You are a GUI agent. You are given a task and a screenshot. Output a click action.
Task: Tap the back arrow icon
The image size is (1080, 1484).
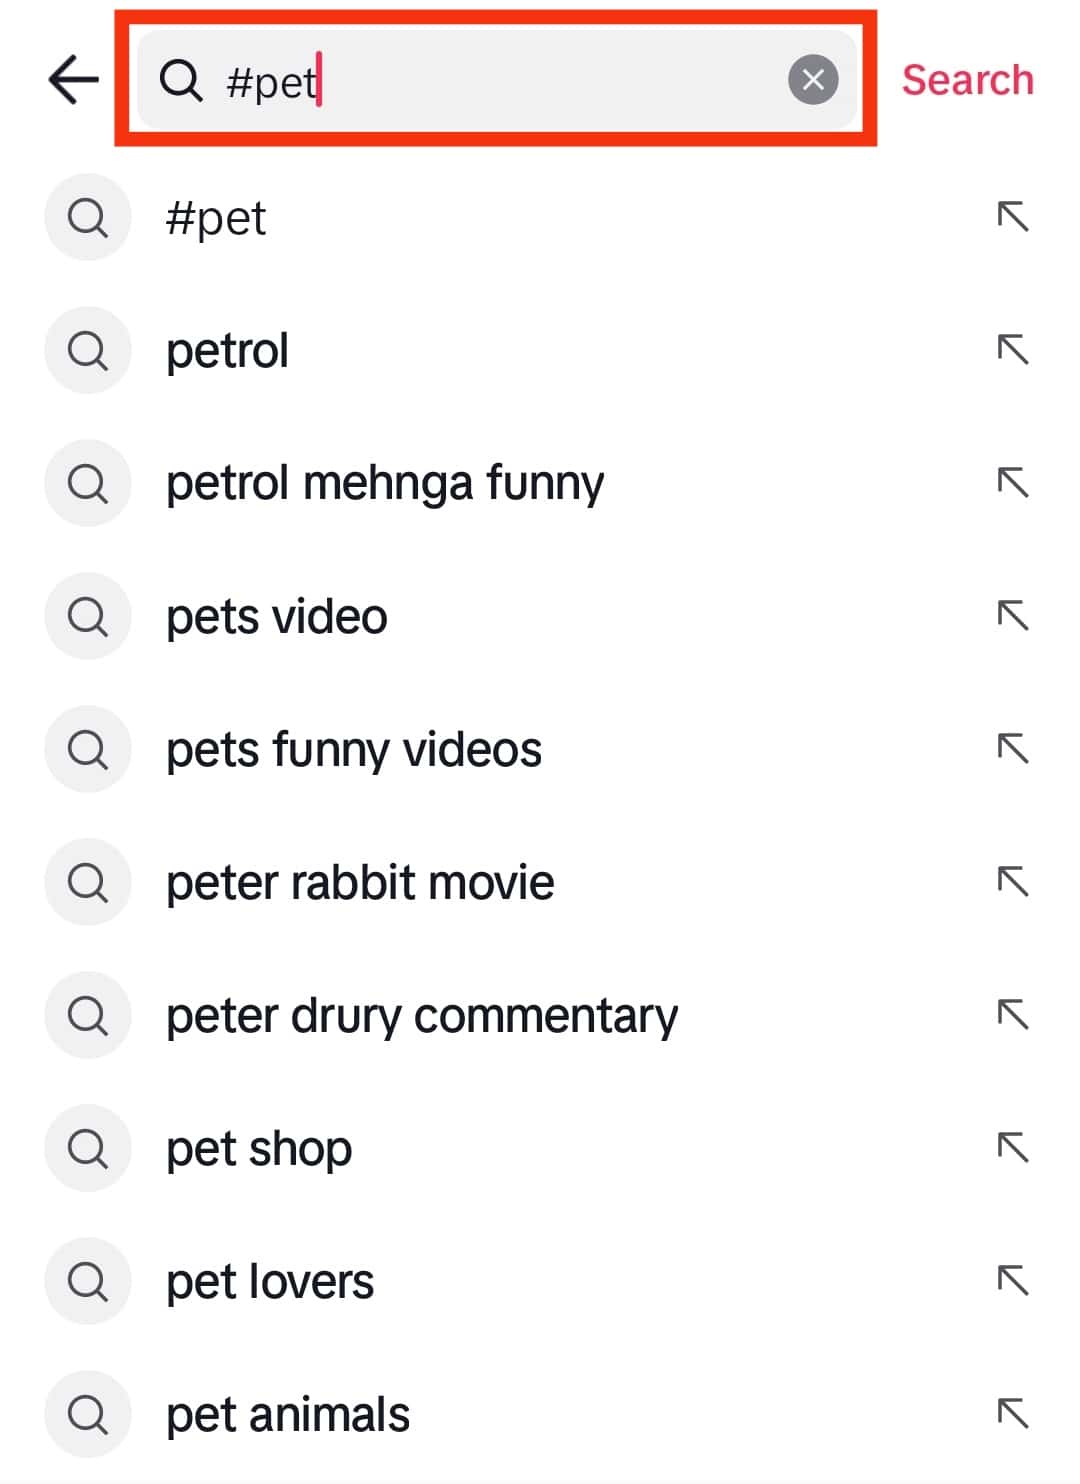coord(74,80)
